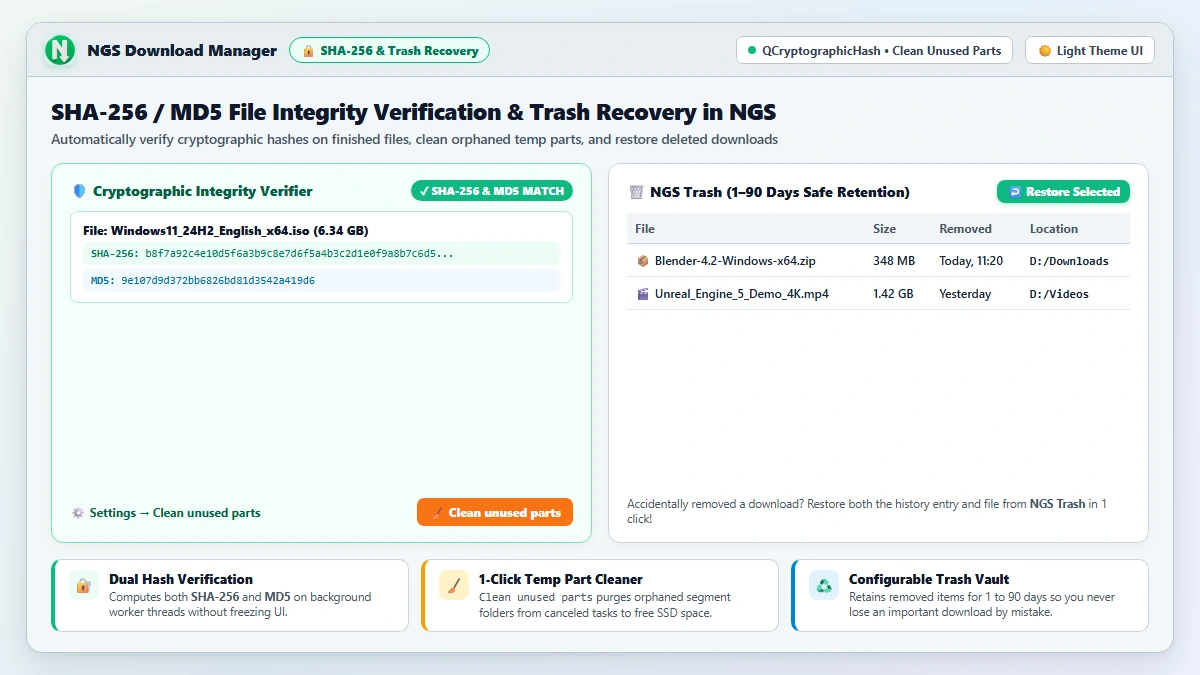Click the Location column header

pos(1054,229)
